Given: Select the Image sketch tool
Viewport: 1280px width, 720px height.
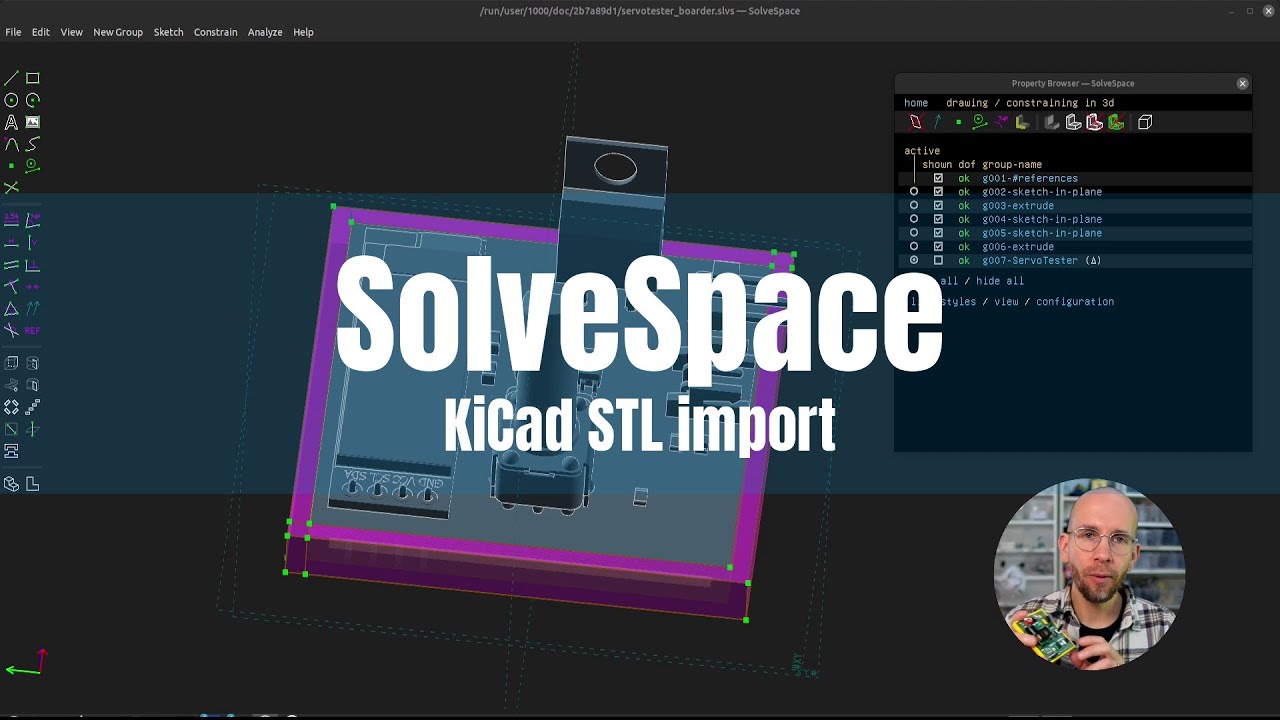Looking at the screenshot, I should coord(33,122).
